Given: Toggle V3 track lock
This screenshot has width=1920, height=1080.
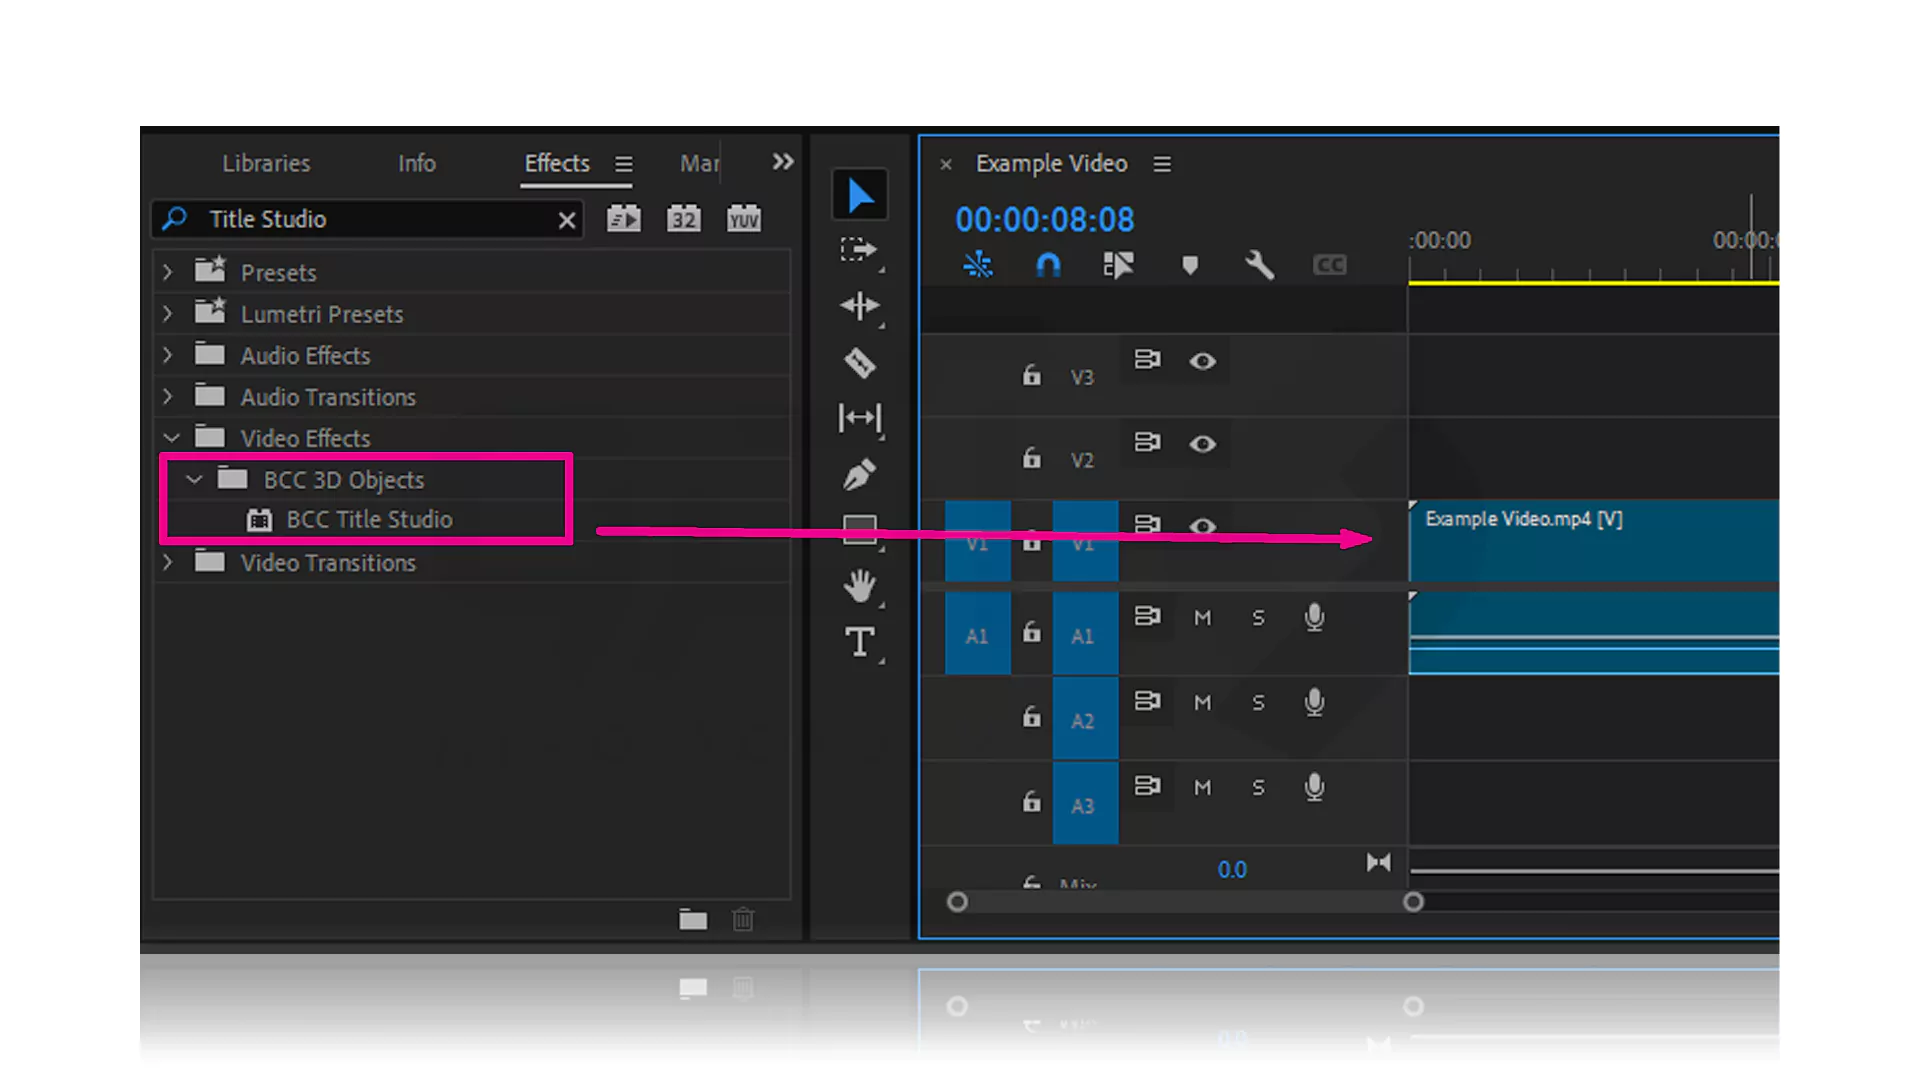Looking at the screenshot, I should point(1031,376).
